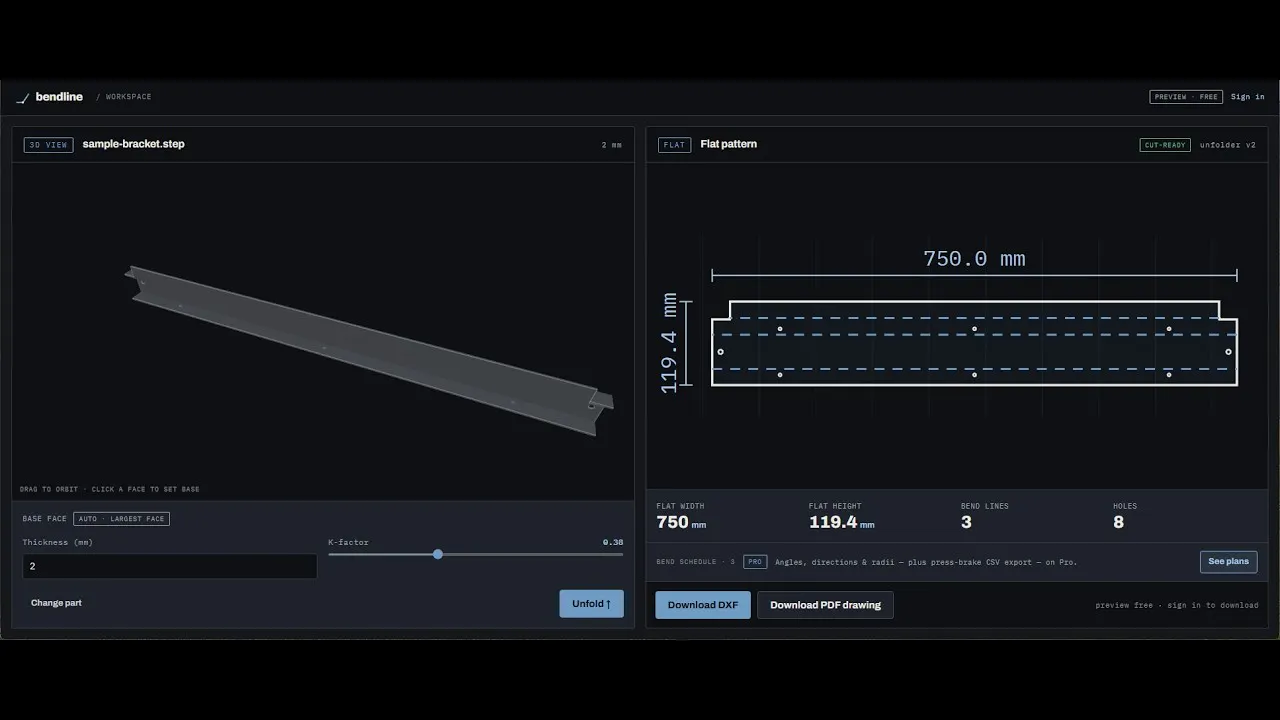Click Change part button
The width and height of the screenshot is (1280, 720).
pos(56,603)
